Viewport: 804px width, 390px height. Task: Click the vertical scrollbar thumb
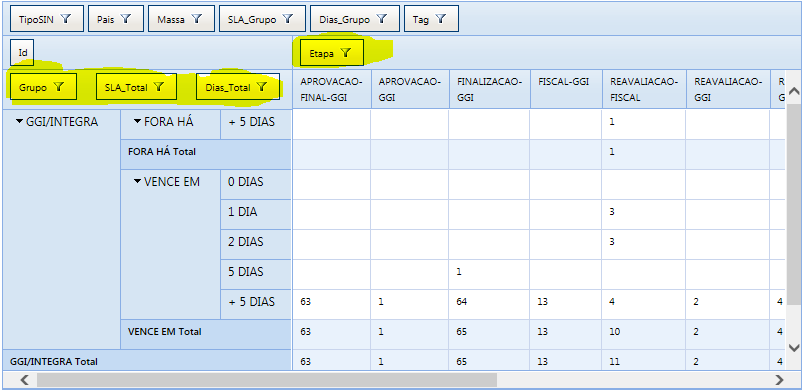coord(794,205)
